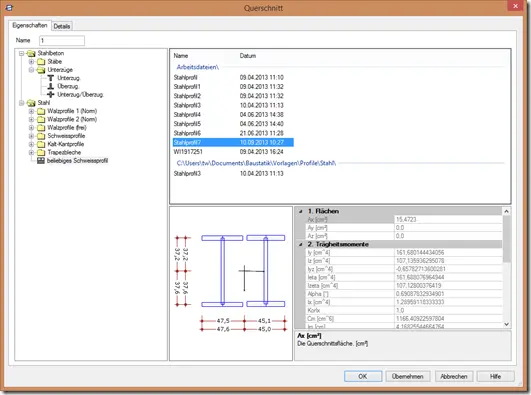Collapse the 2. Trägheitsmomente property group
This screenshot has width=531, height=395.
[300, 245]
